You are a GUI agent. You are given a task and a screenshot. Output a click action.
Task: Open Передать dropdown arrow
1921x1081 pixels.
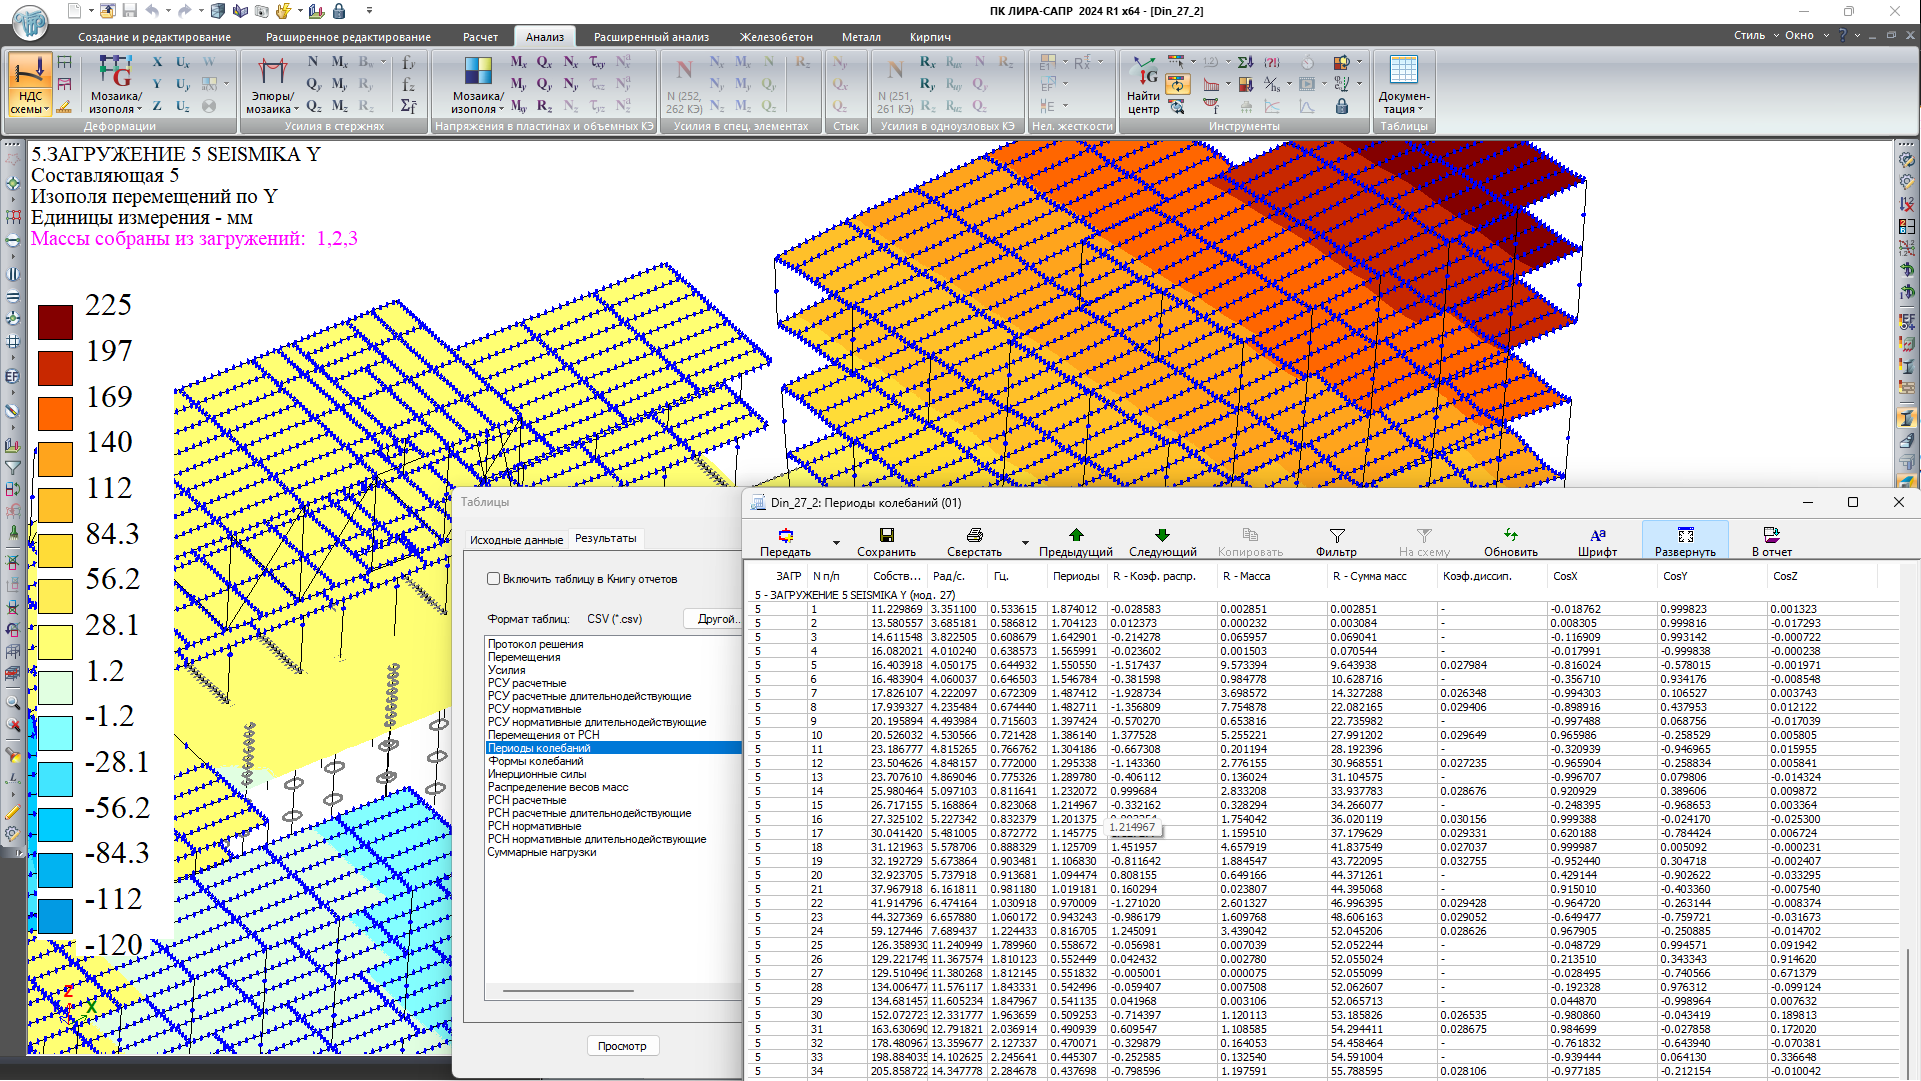click(835, 544)
